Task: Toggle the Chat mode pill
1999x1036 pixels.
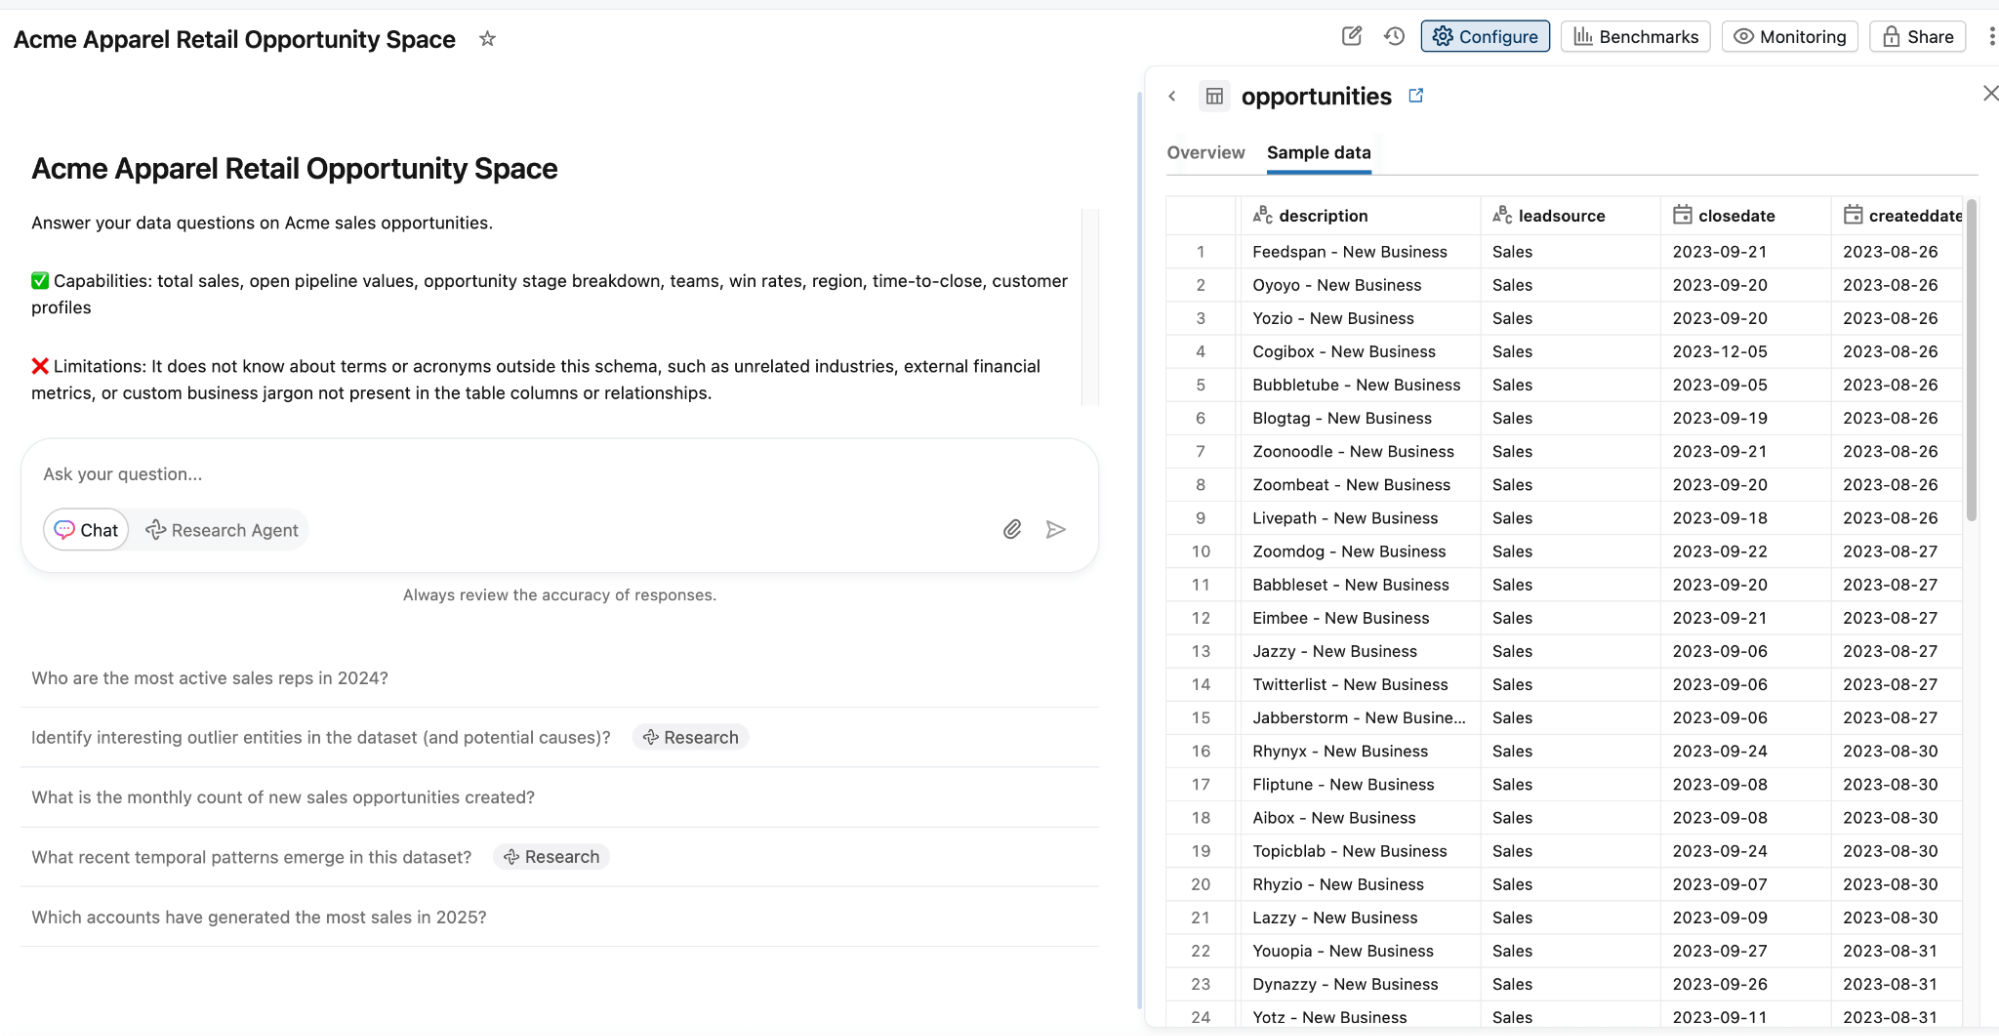Action: pos(85,529)
